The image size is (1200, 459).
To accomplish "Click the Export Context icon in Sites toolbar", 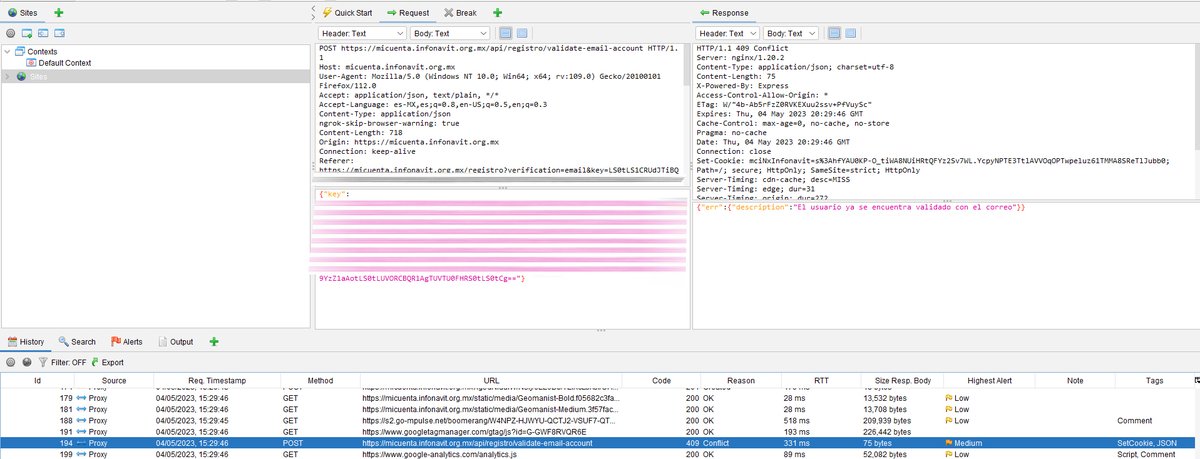I will pyautogui.click(x=60, y=34).
